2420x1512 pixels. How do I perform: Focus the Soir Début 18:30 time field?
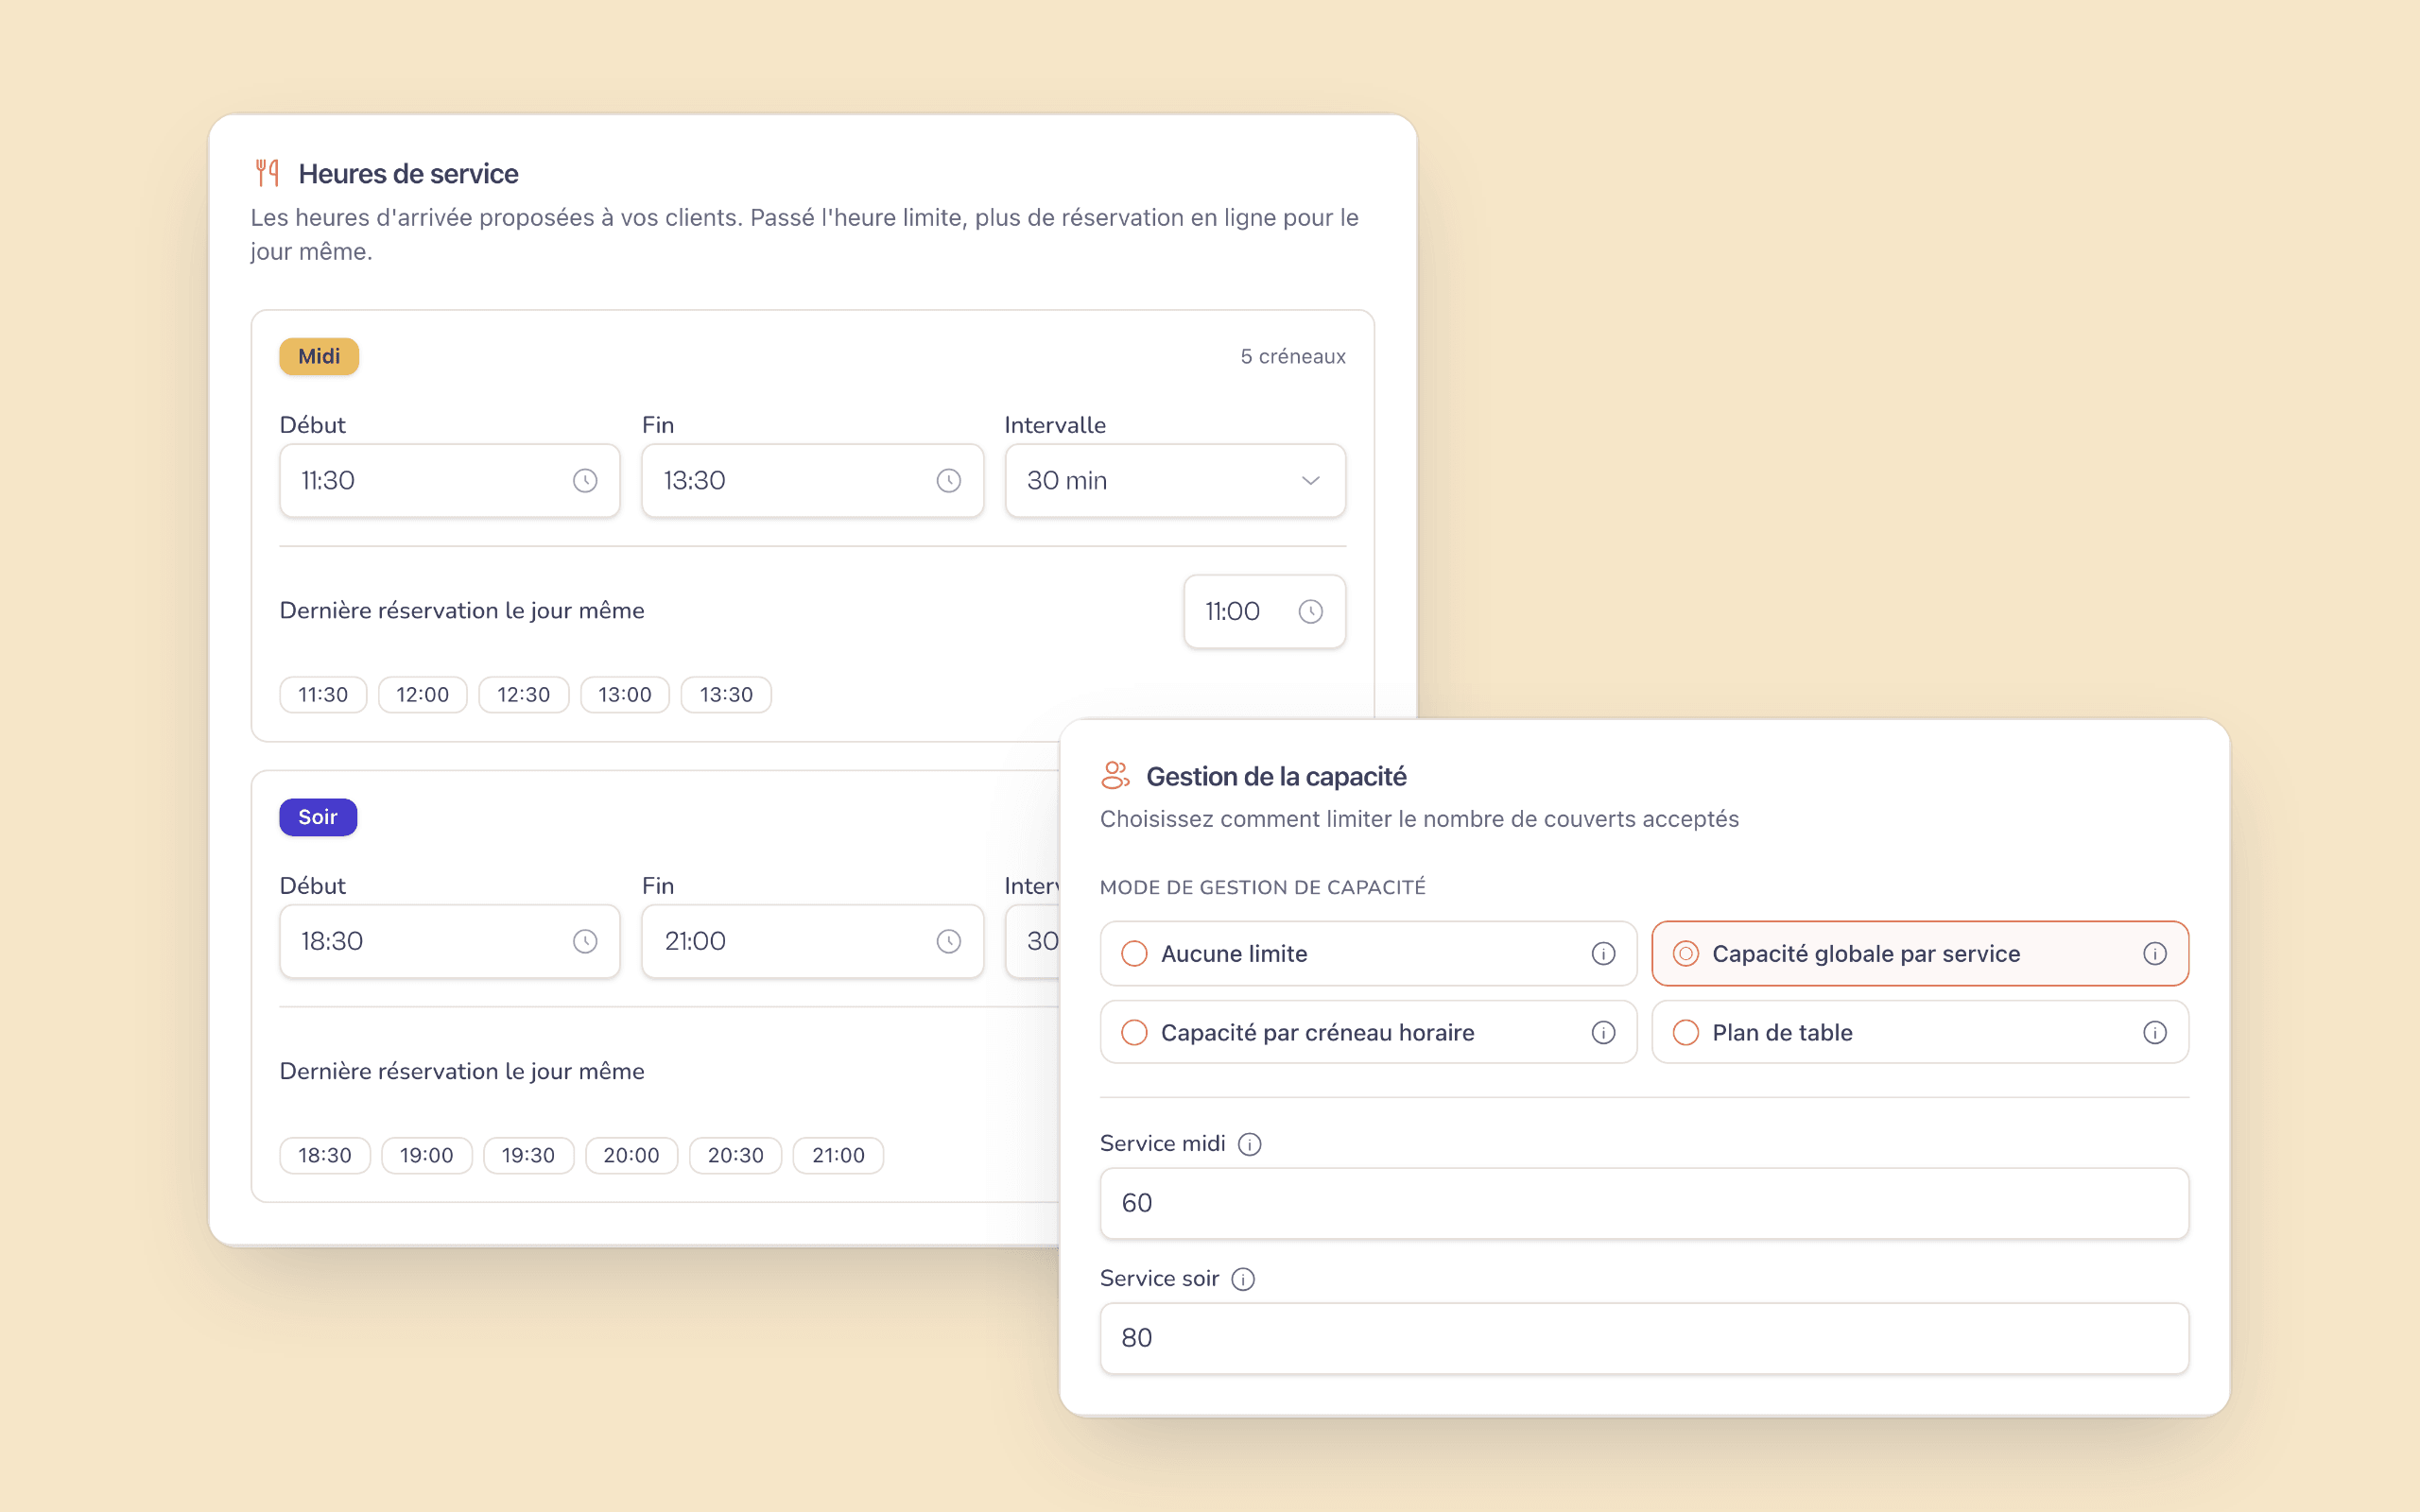(450, 941)
